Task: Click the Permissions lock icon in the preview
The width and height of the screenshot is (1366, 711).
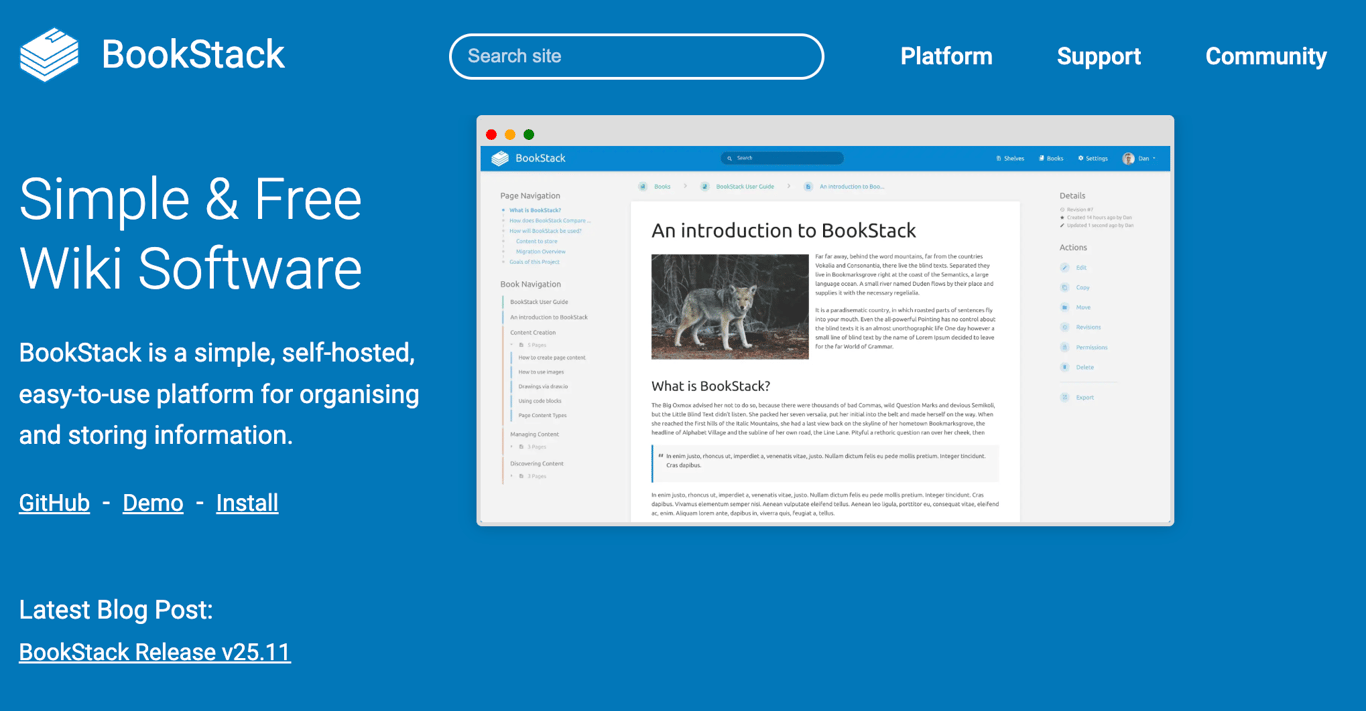Action: 1065,348
